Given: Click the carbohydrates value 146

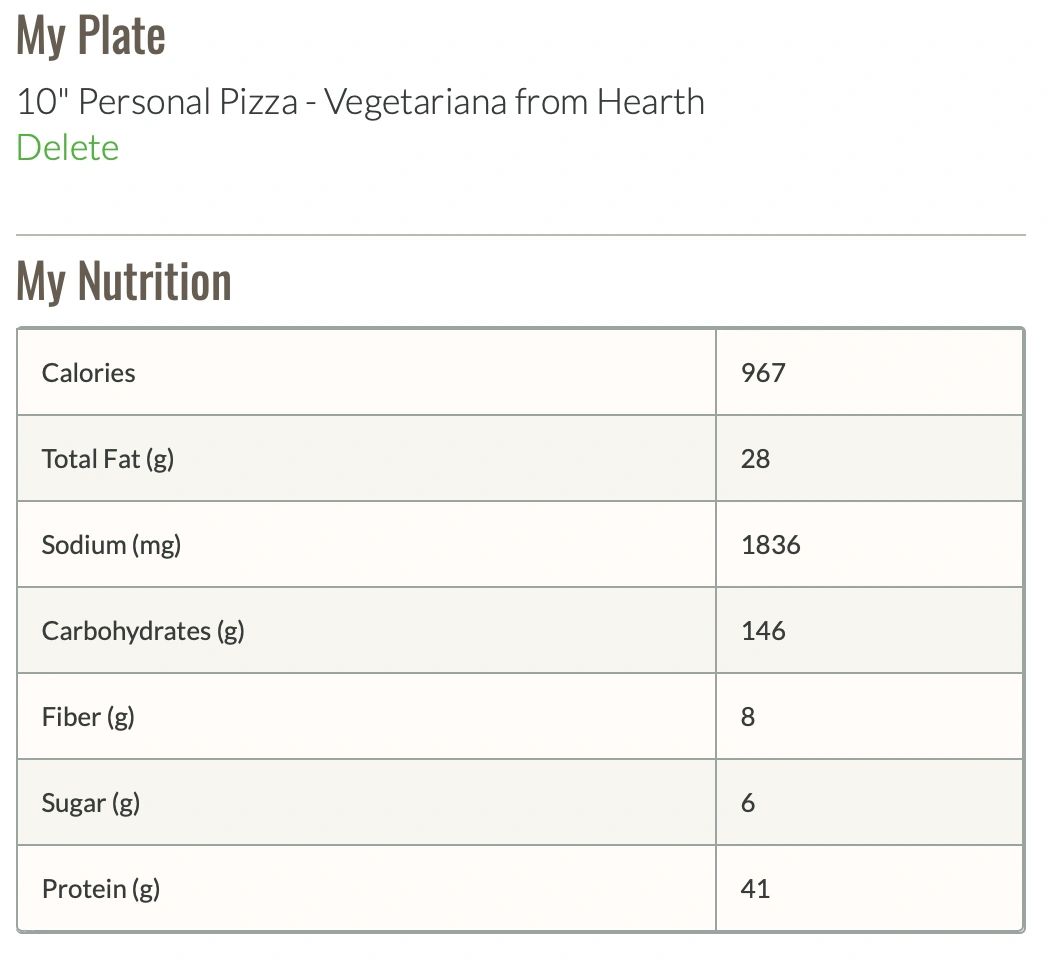Looking at the screenshot, I should (x=763, y=631).
